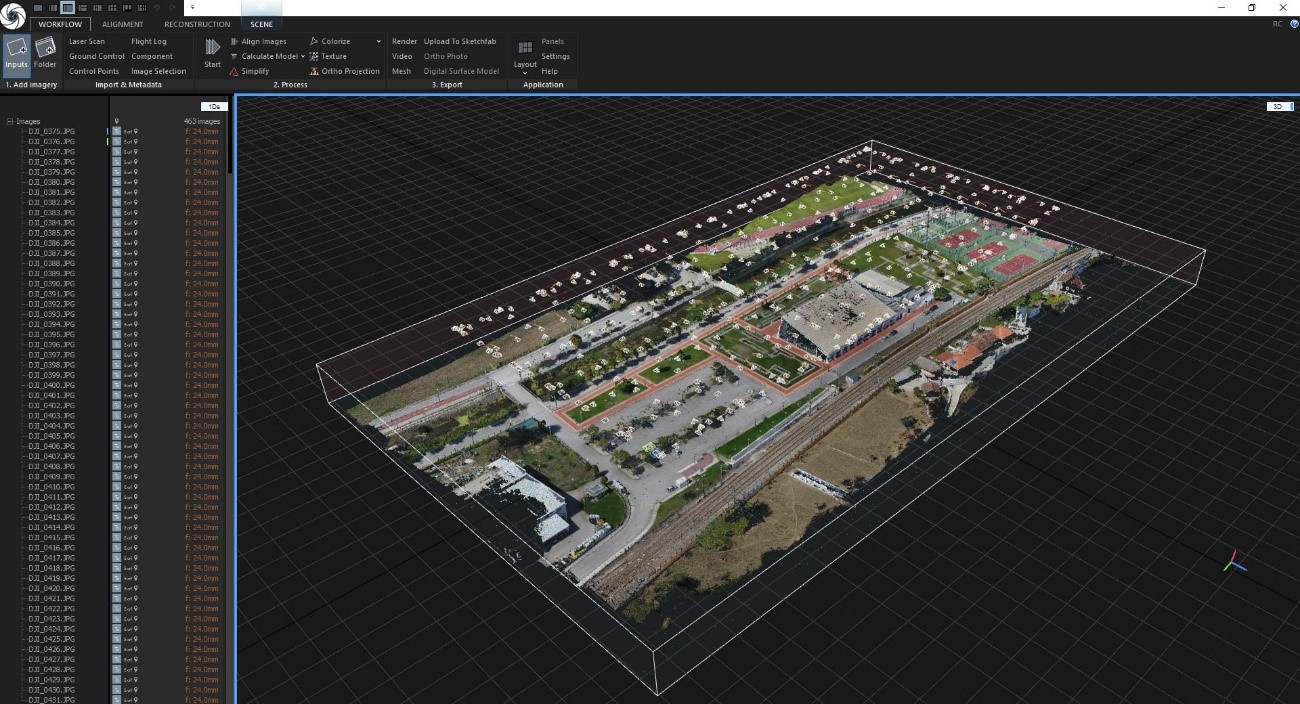Open the Layout button in Application group
Image resolution: width=1300 pixels, height=704 pixels.
click(x=525, y=55)
